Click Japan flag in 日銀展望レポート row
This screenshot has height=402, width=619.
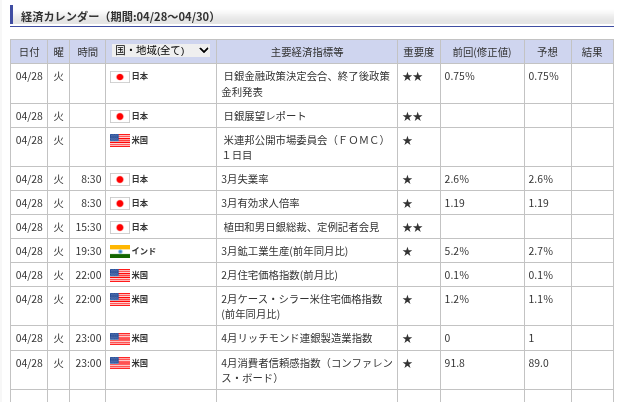point(119,116)
